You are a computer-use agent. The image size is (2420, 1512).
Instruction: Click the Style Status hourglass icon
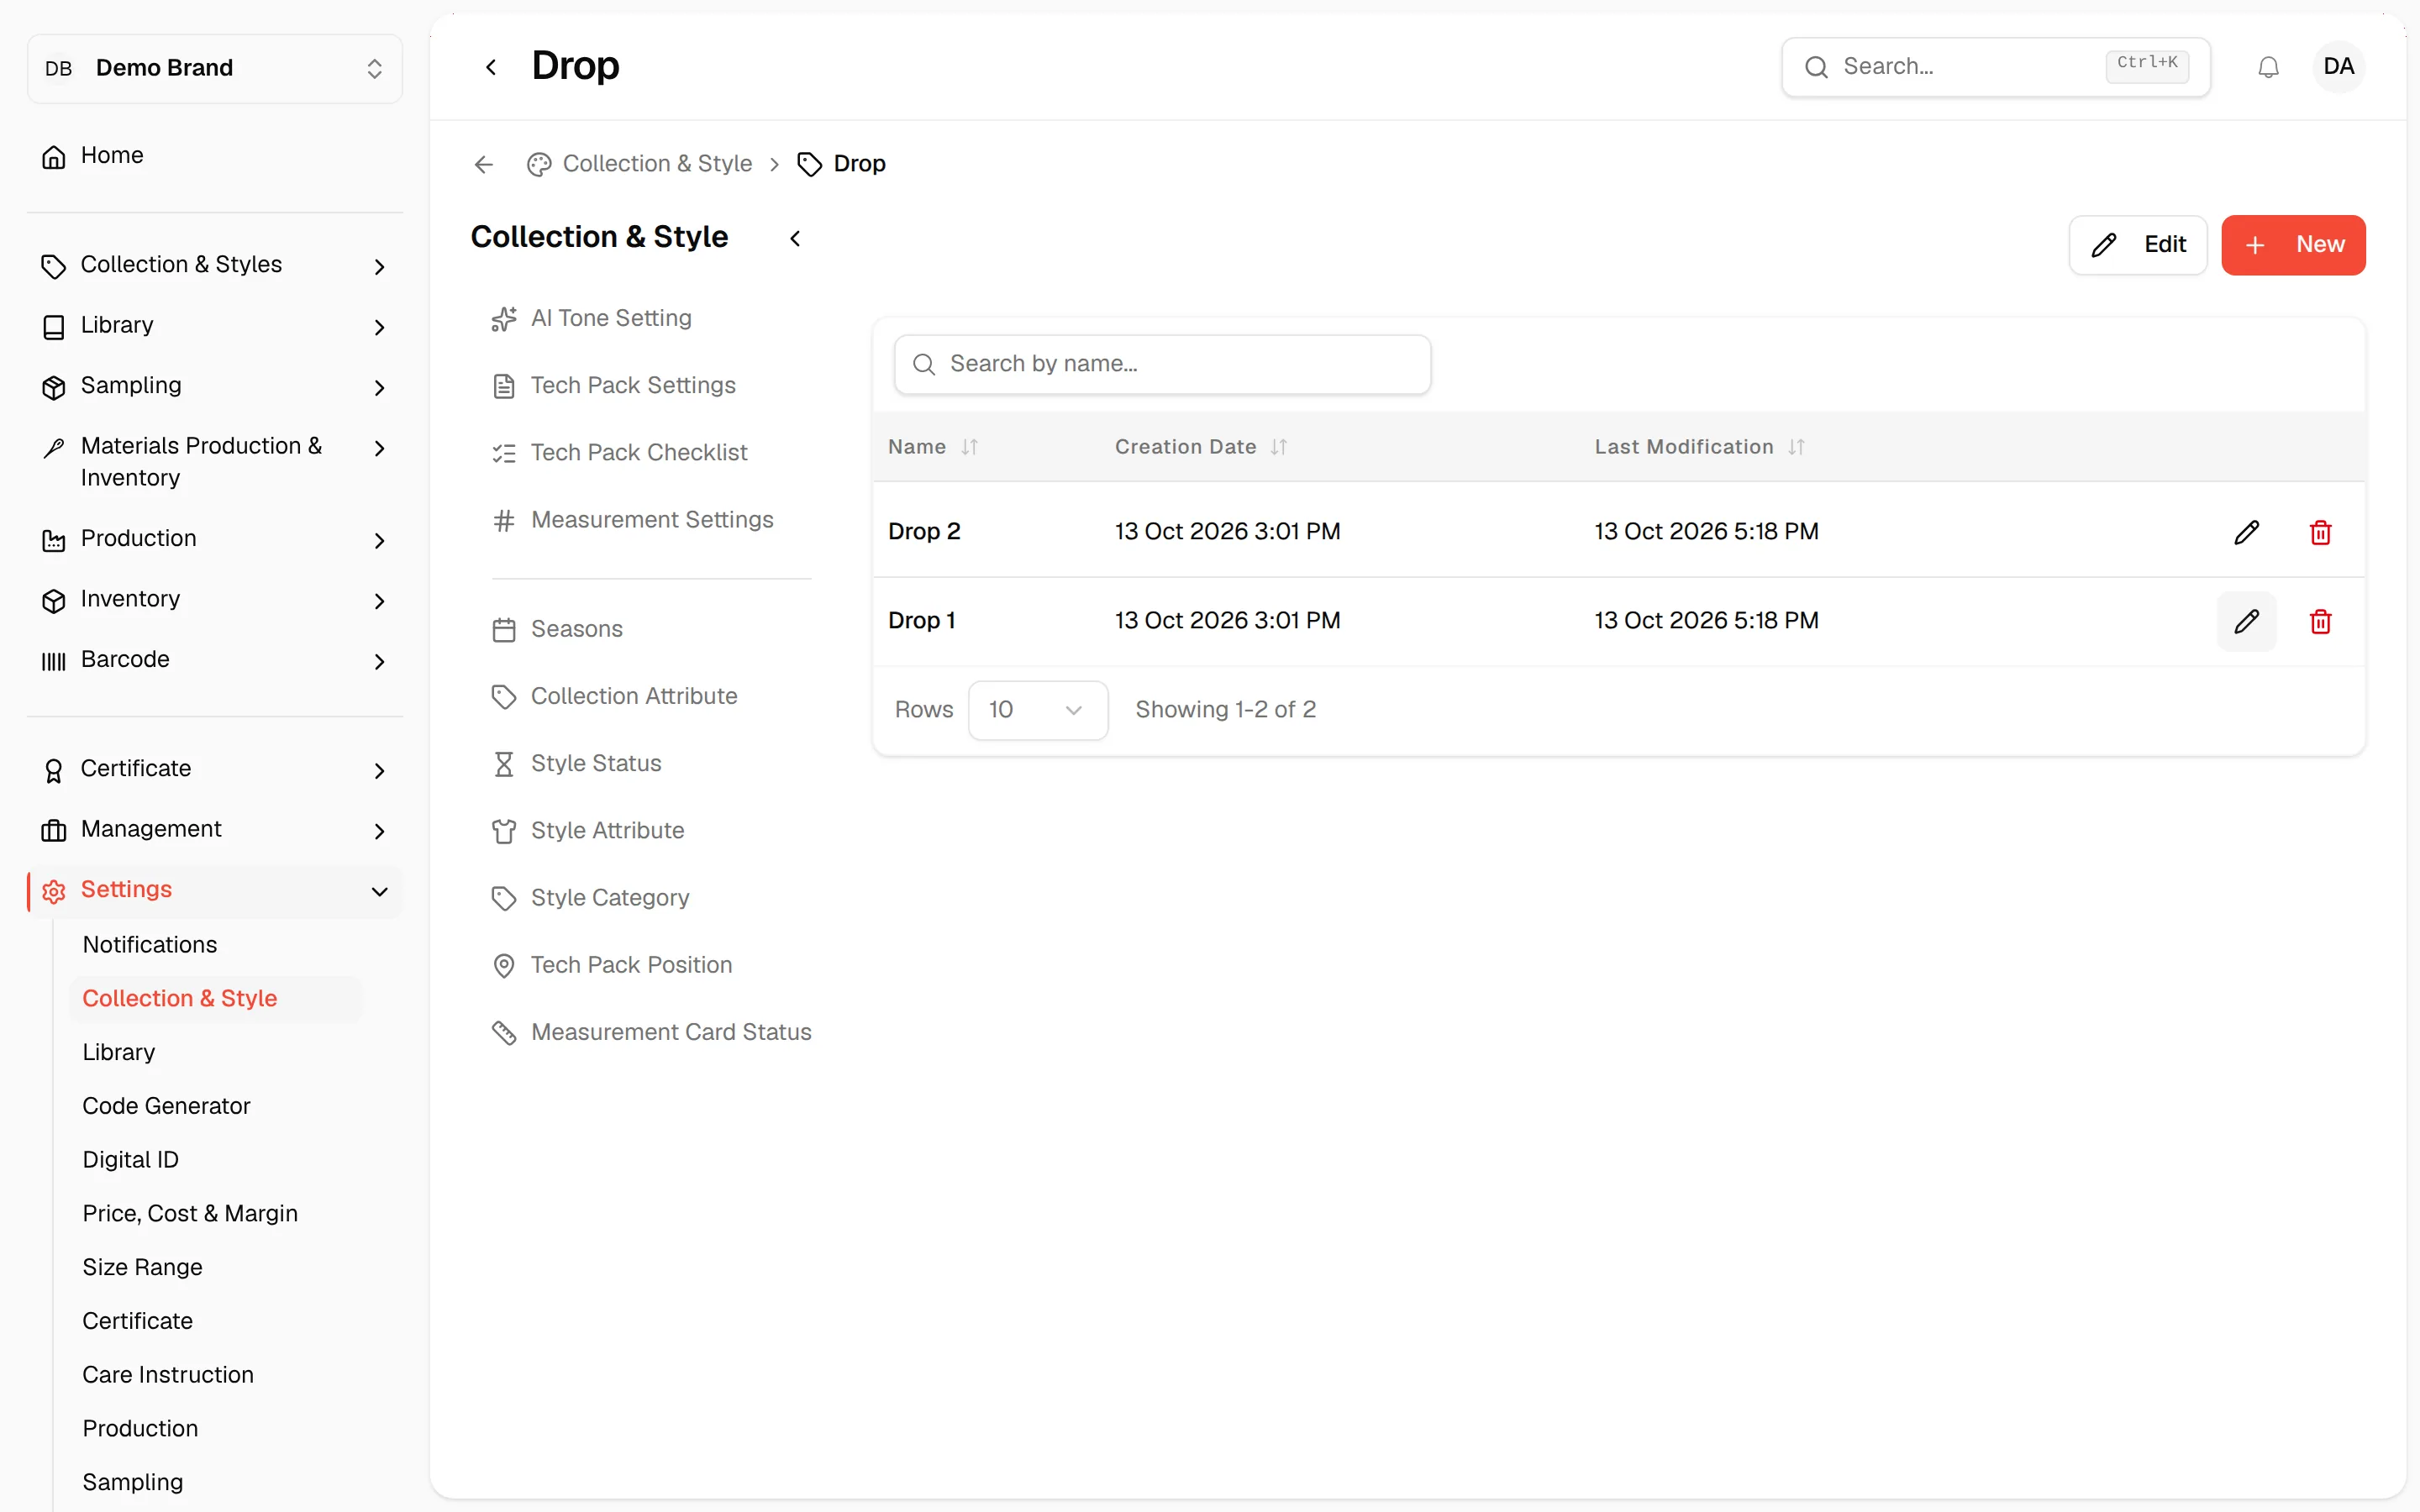pyautogui.click(x=504, y=764)
